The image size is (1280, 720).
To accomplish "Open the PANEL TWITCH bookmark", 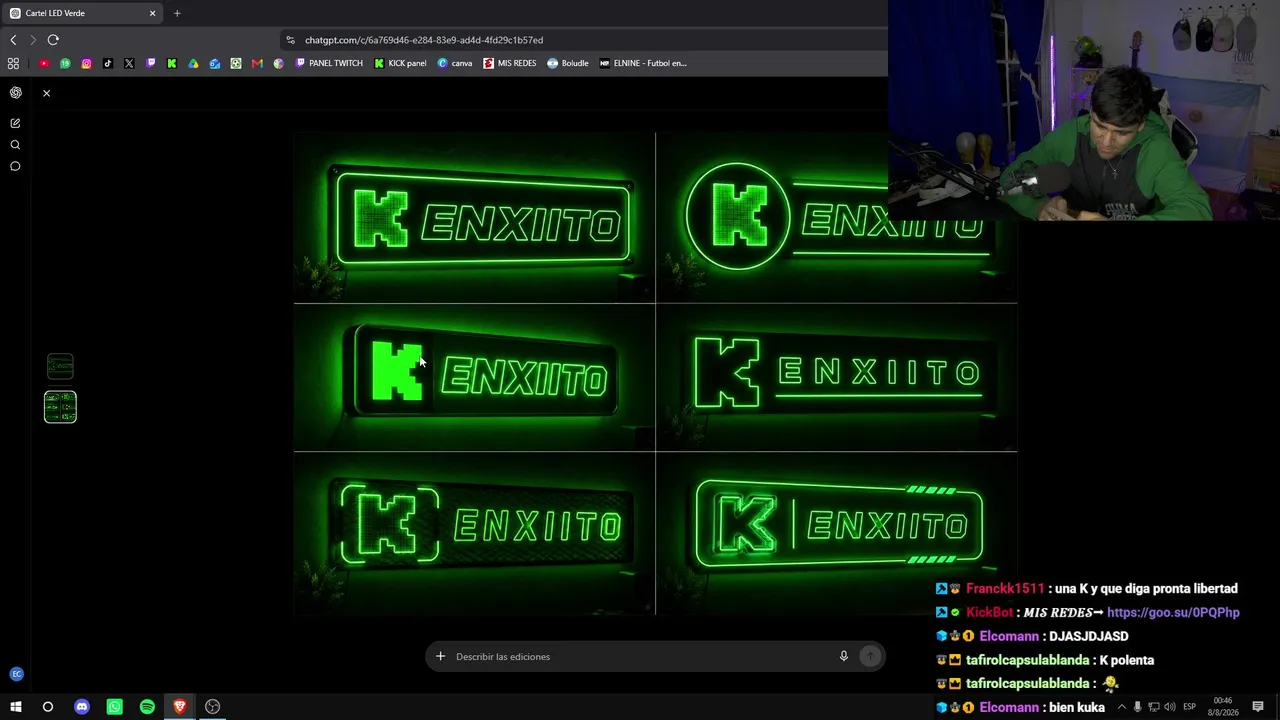I will click(x=329, y=63).
